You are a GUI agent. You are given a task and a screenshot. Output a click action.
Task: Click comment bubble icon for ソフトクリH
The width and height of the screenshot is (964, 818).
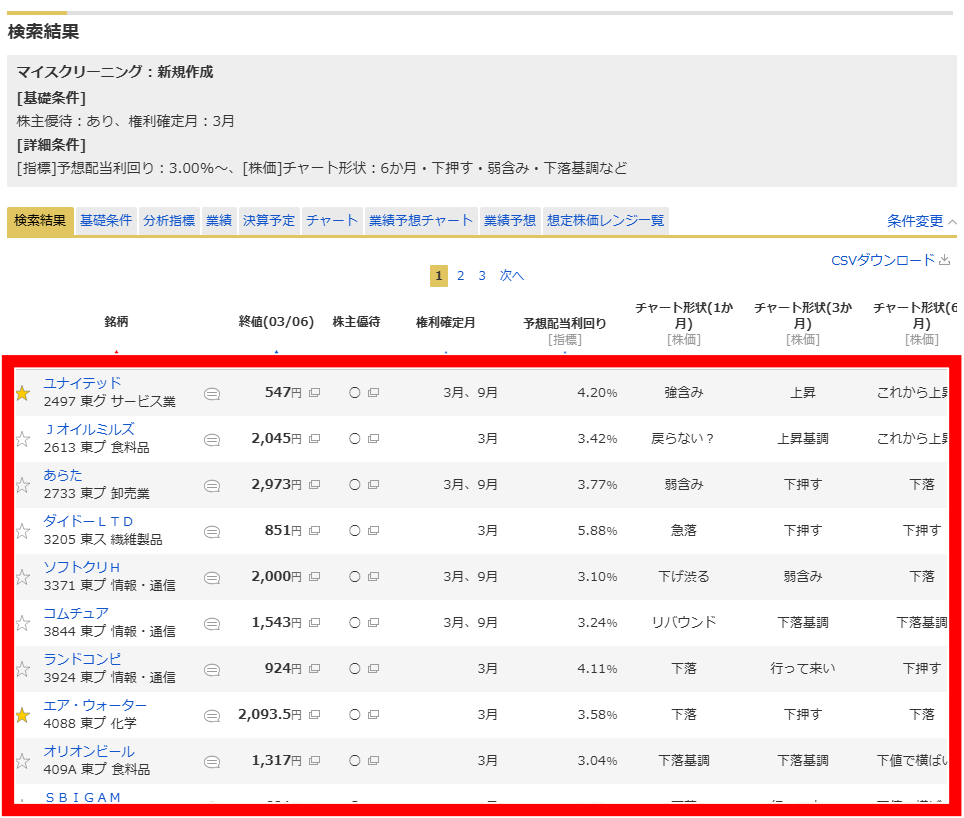[212, 577]
